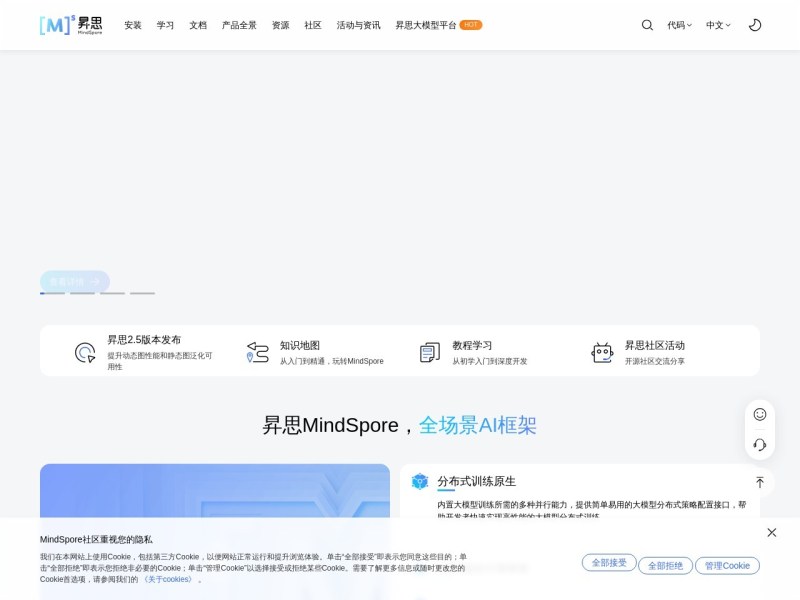Image resolution: width=800 pixels, height=600 pixels.
Task: Click the 全部接受 cookie button
Action: [609, 563]
